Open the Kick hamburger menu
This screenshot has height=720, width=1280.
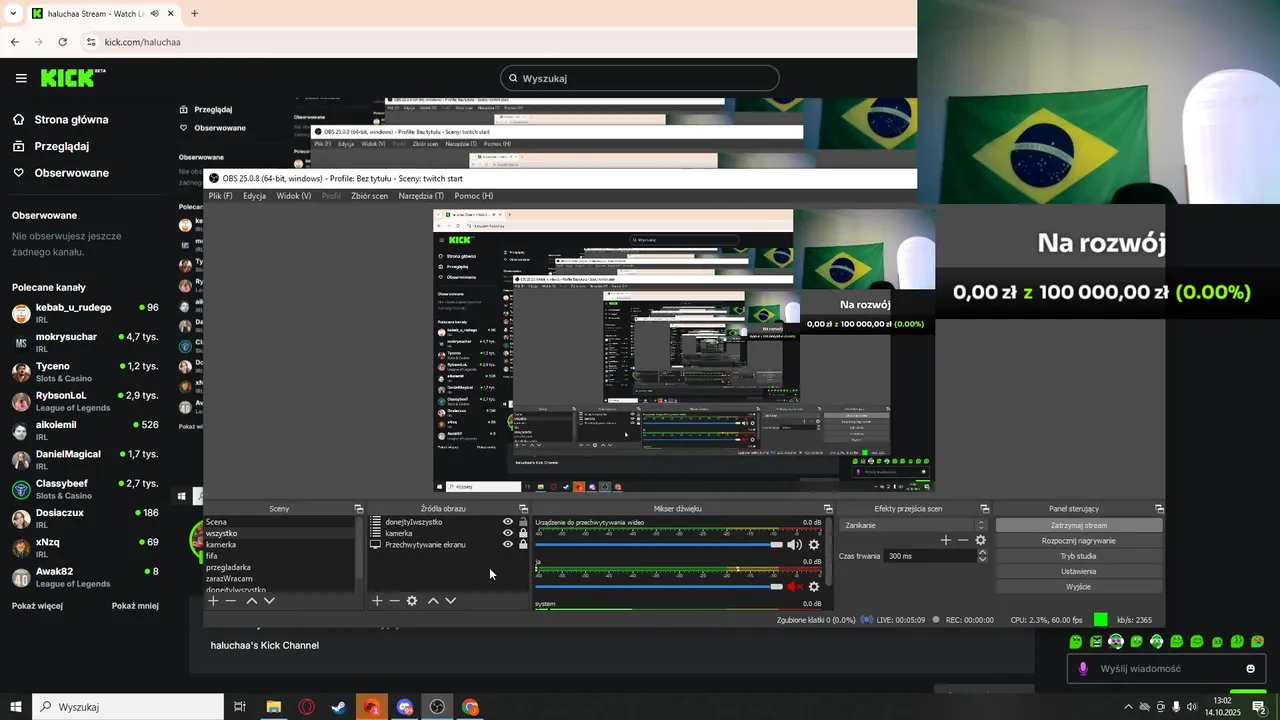point(21,78)
